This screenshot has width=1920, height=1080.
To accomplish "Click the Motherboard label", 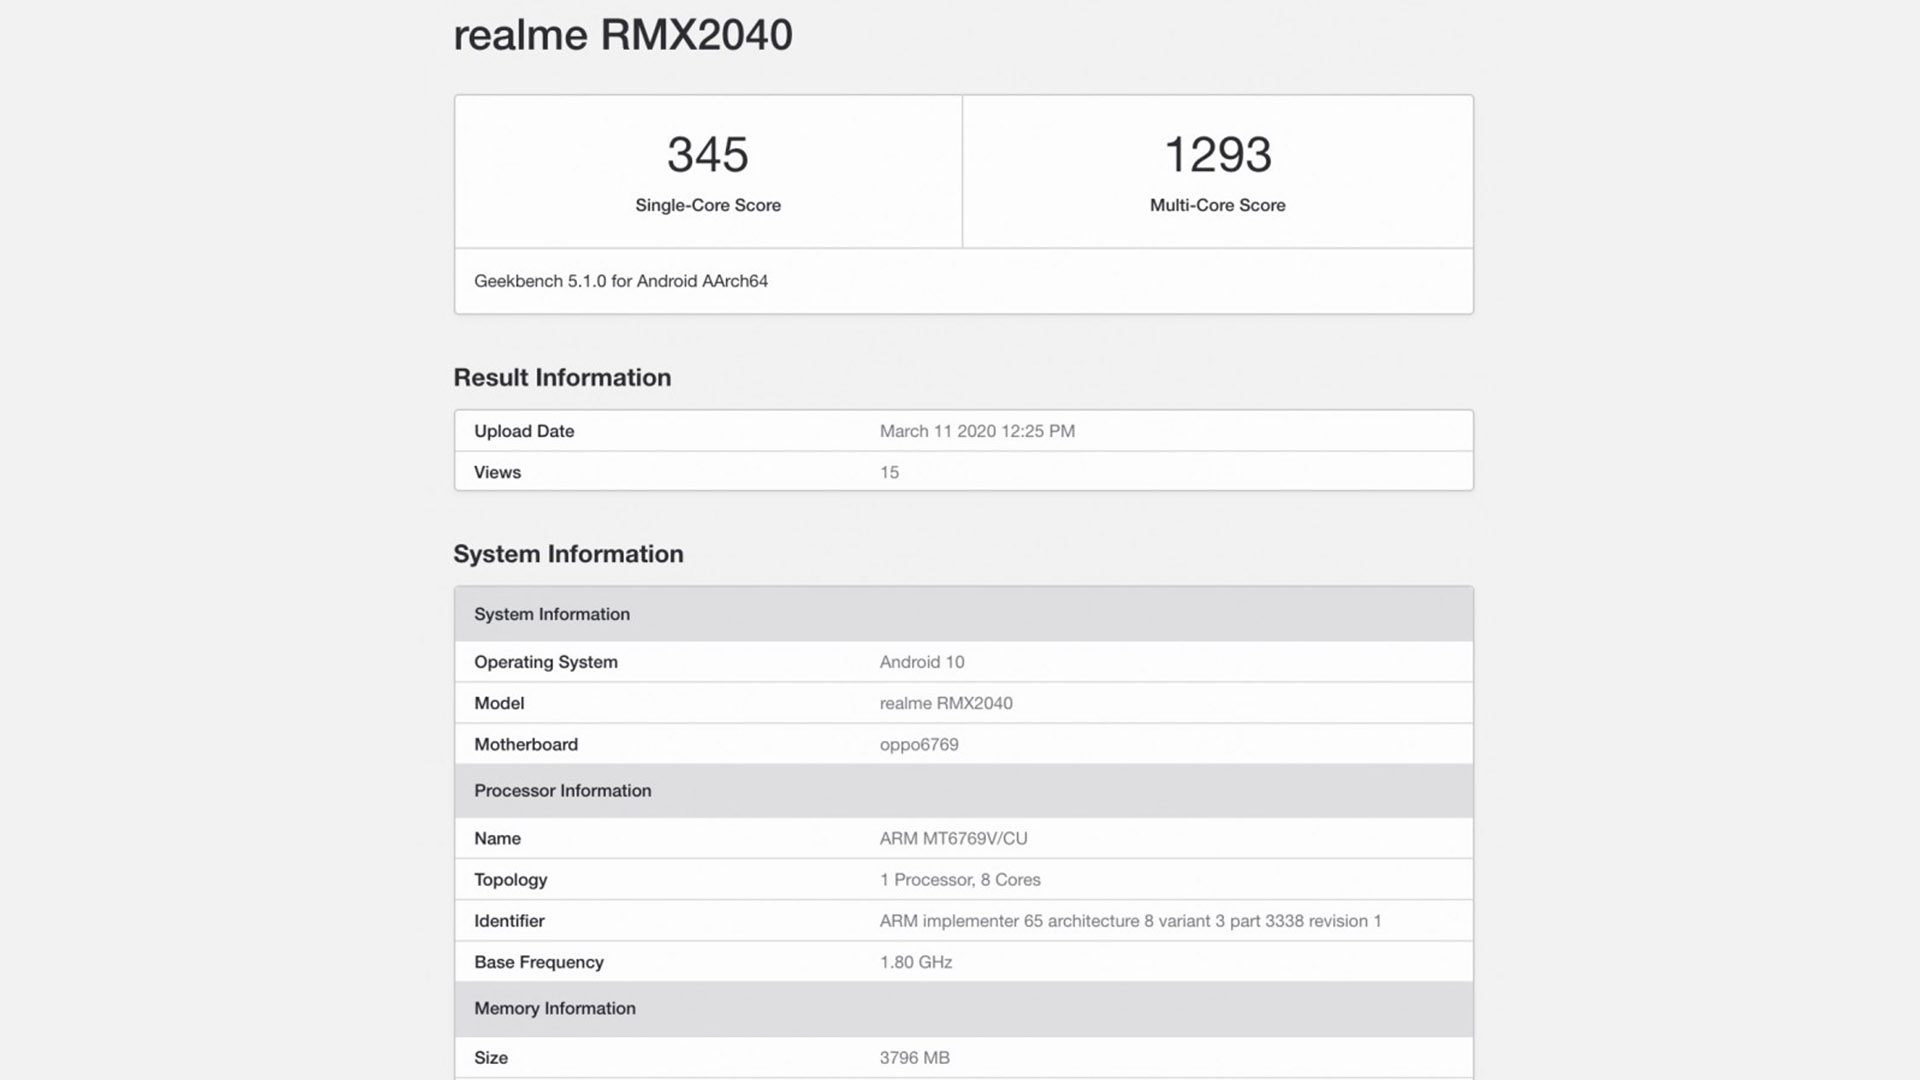I will click(526, 744).
